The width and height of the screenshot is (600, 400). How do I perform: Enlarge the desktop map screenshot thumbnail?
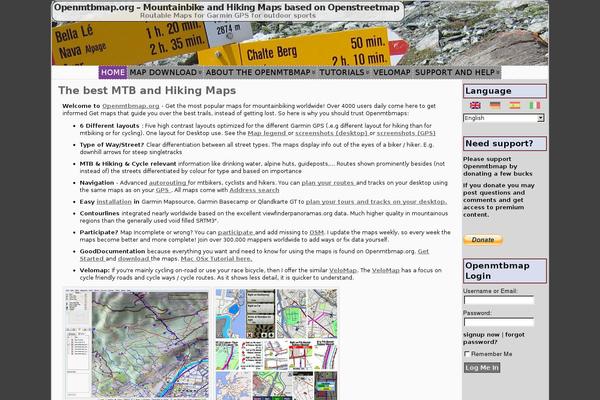pos(137,344)
